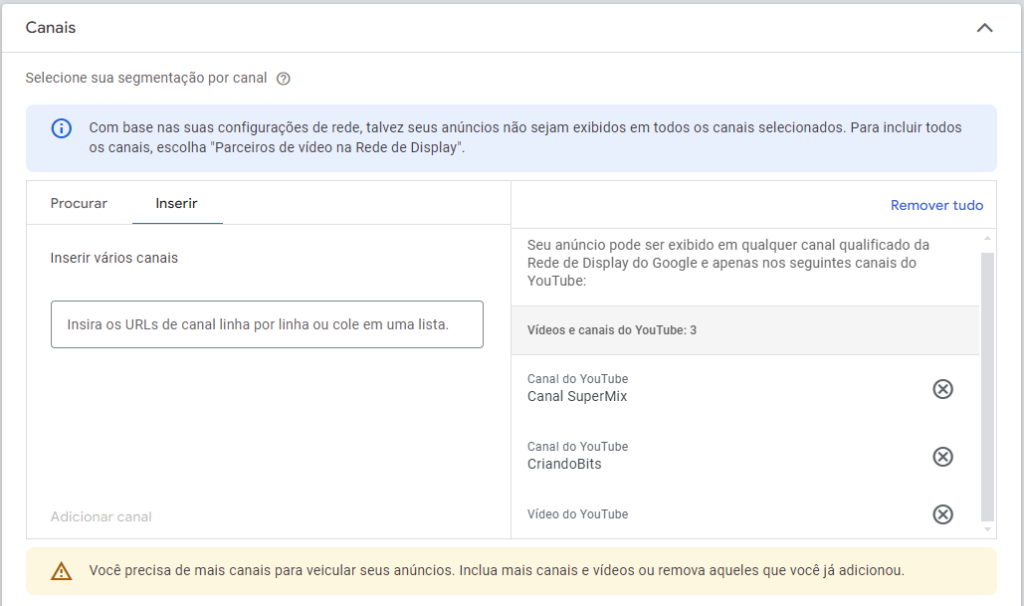
Task: Open help for channel segmentation
Action: point(283,77)
